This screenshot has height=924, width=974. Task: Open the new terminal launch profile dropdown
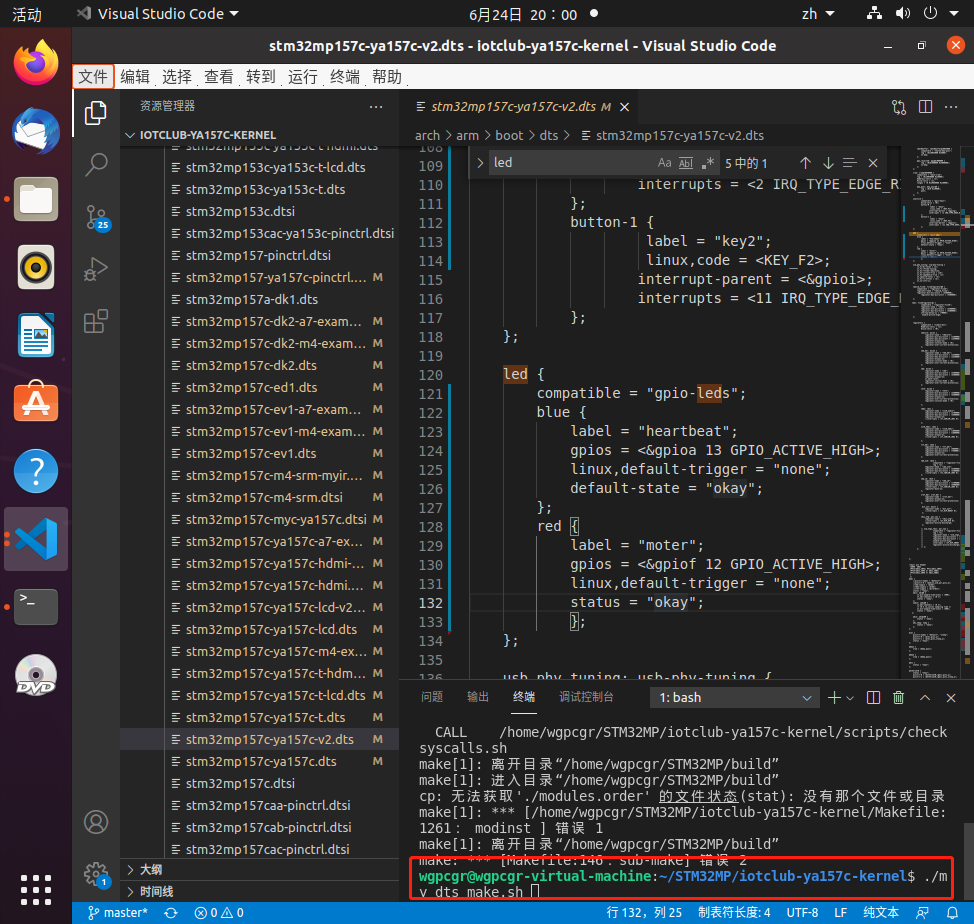(x=850, y=698)
